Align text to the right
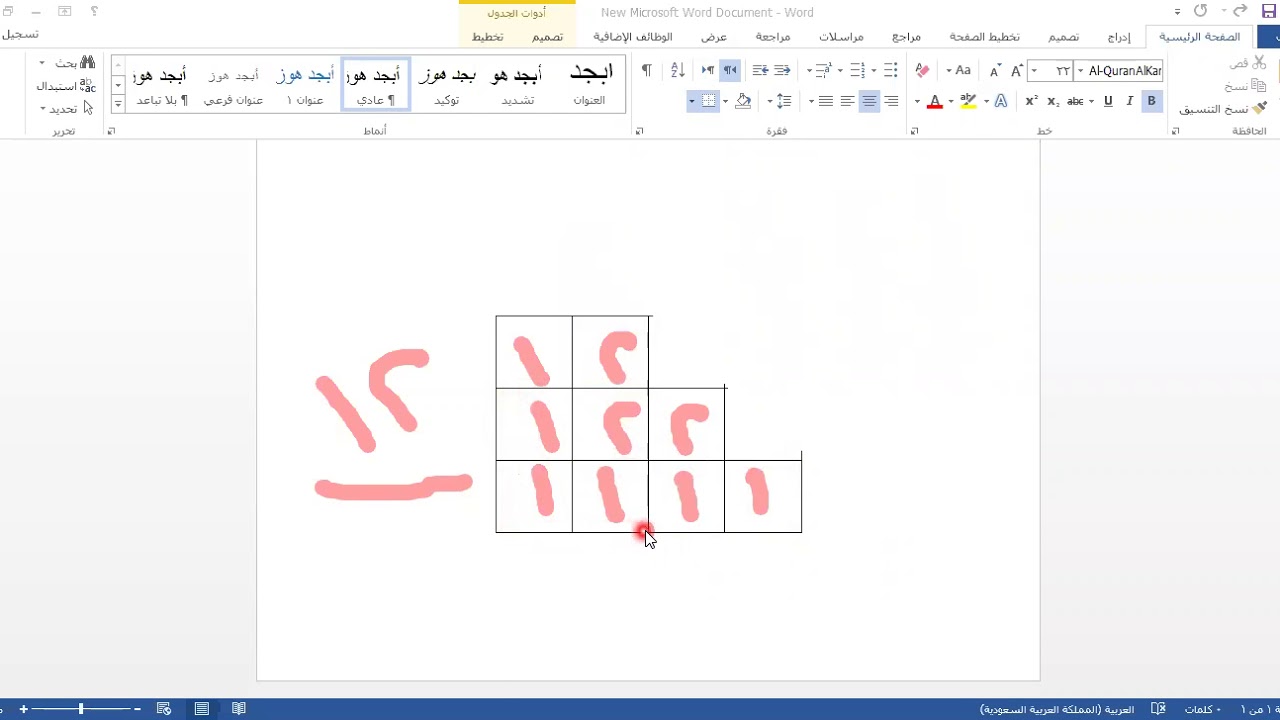Viewport: 1280px width, 720px height. point(891,101)
